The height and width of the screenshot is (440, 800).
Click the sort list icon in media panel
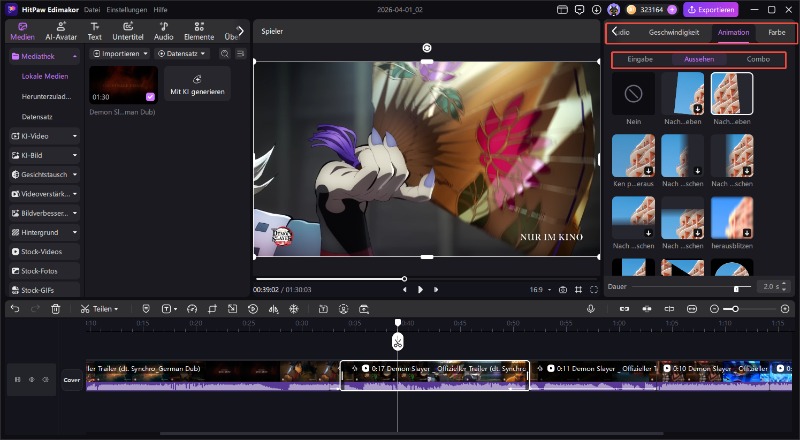pos(240,54)
